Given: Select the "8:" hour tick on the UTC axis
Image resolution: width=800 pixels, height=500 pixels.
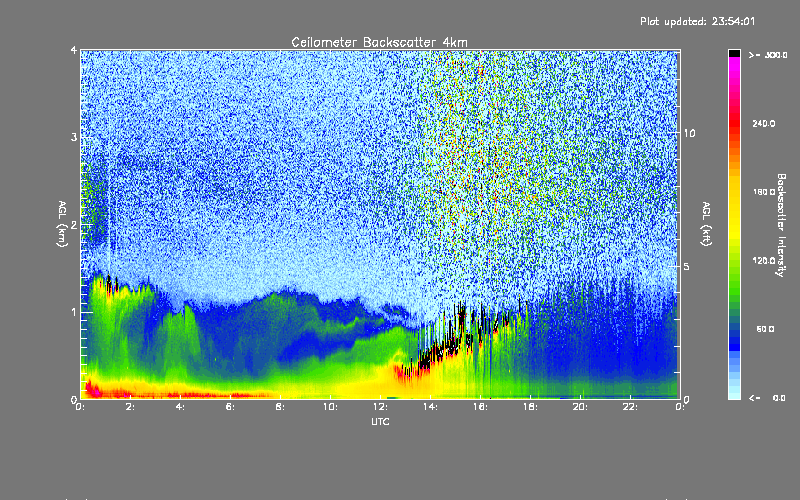Looking at the screenshot, I should pos(280,407).
